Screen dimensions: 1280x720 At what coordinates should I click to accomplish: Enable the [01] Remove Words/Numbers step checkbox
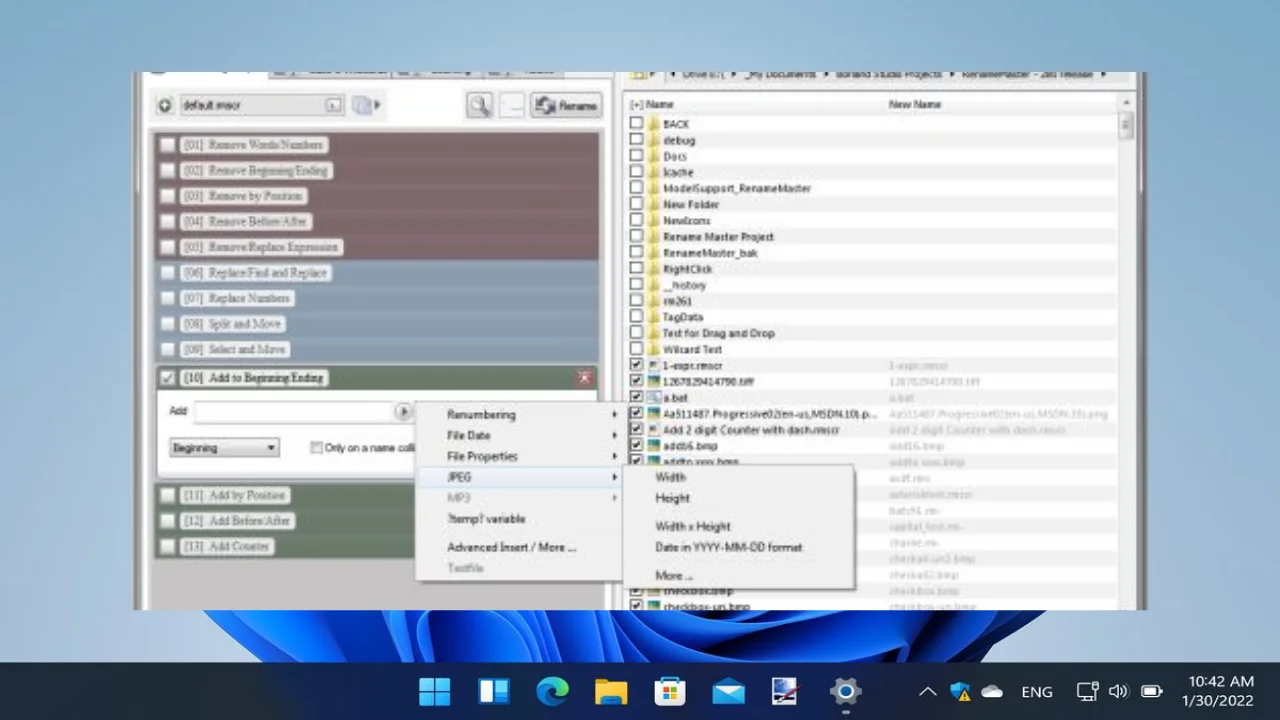pyautogui.click(x=167, y=144)
